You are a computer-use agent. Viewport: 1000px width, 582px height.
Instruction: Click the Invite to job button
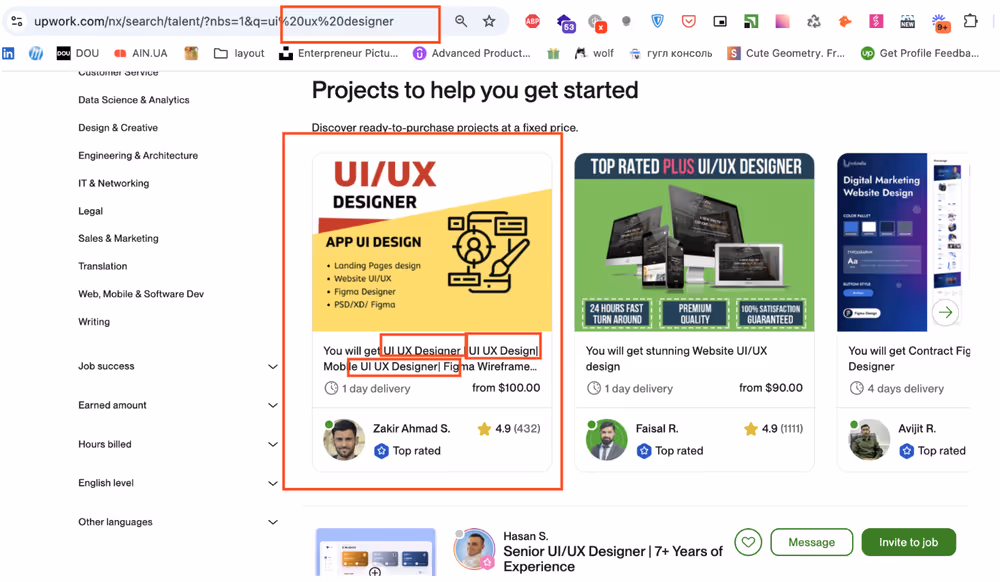pos(908,542)
